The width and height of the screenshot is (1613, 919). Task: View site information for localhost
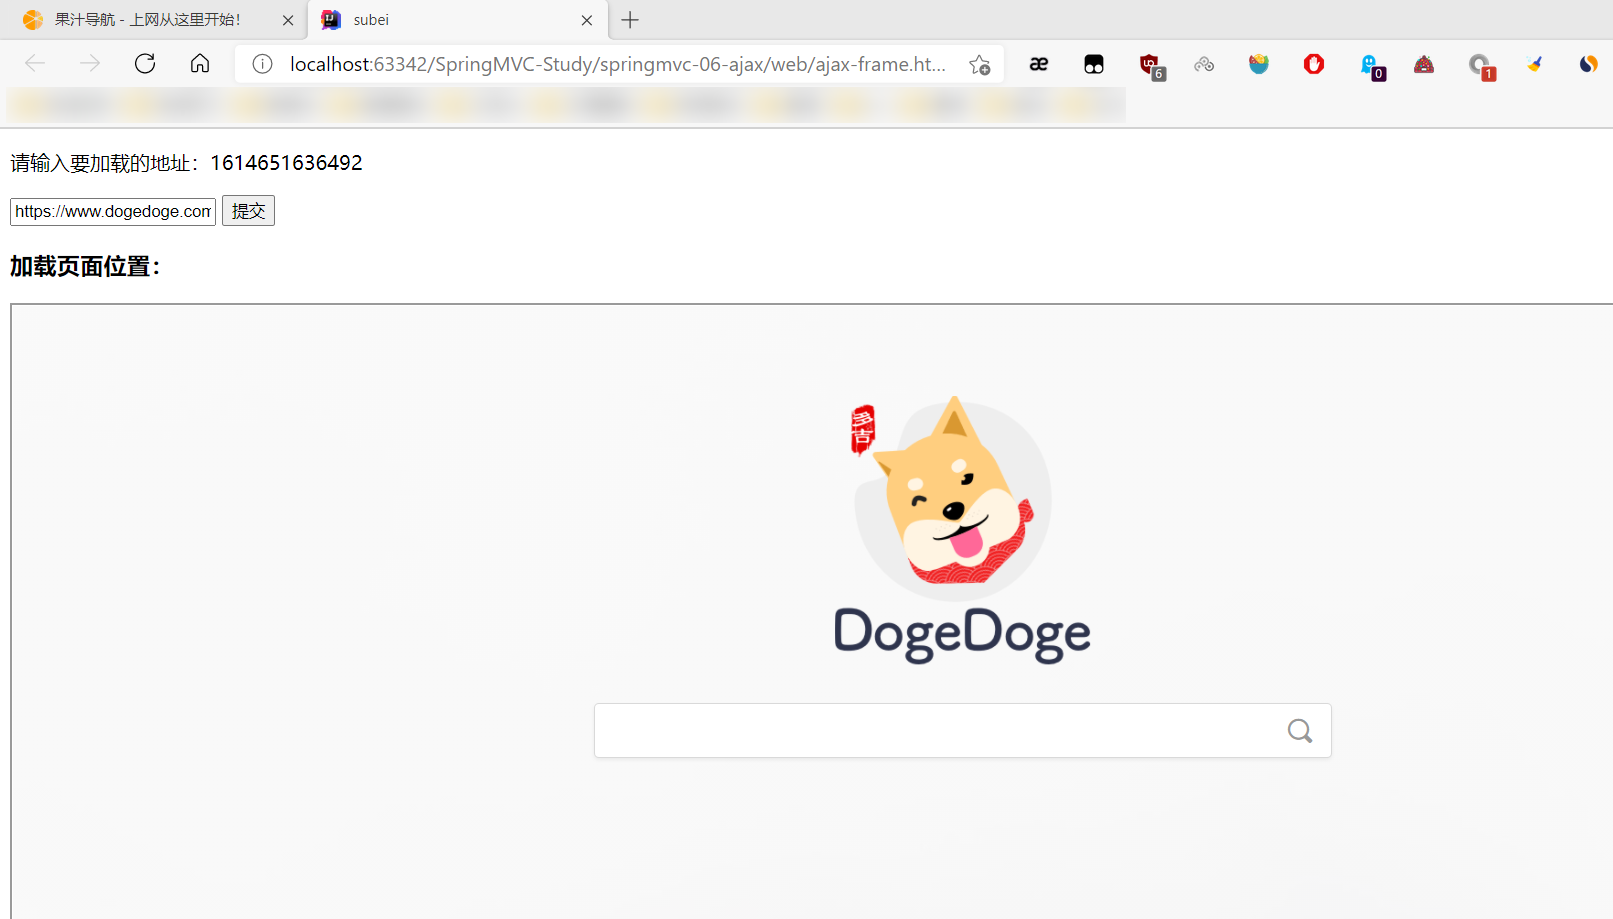[262, 64]
